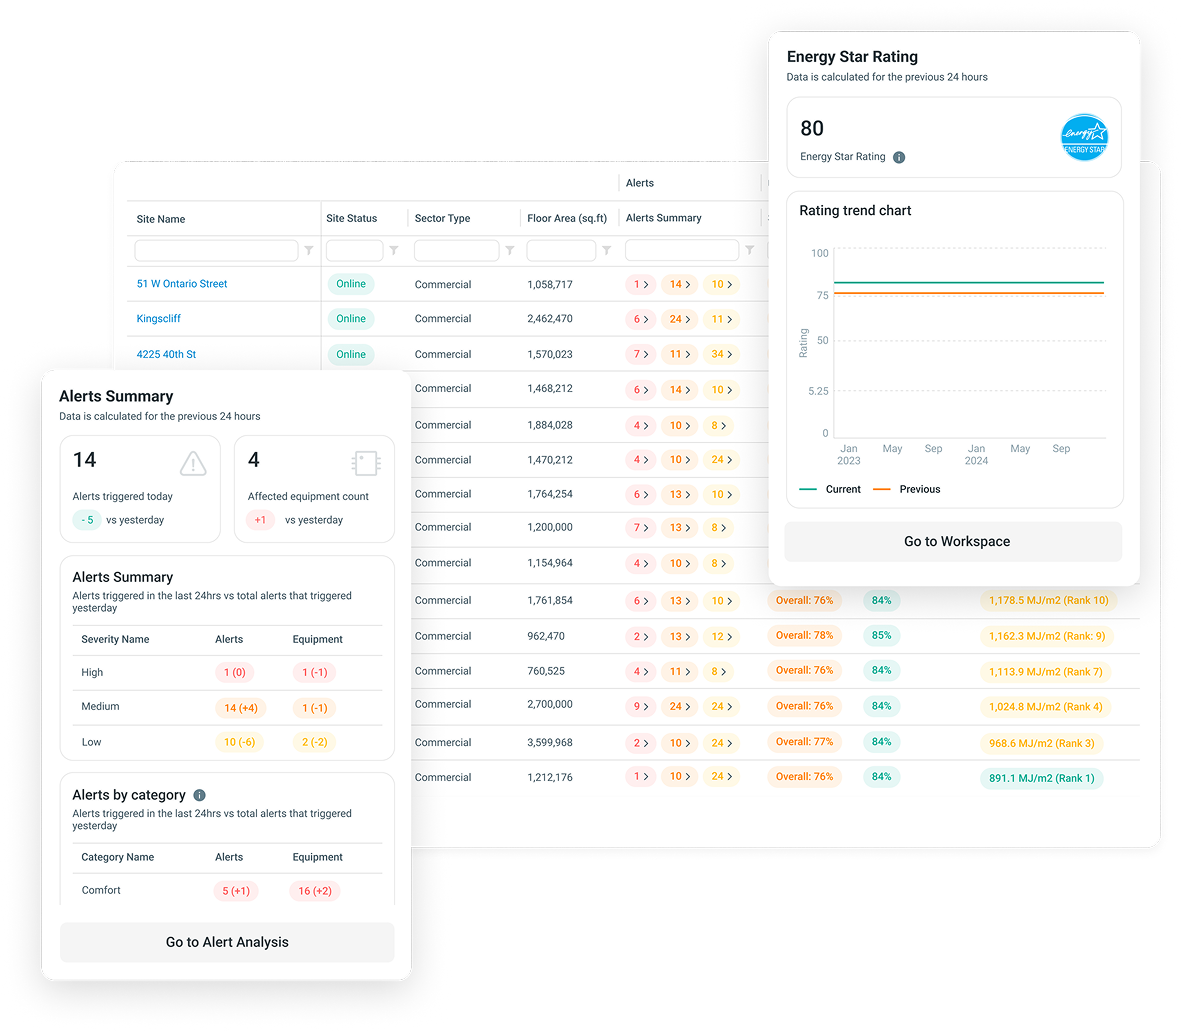Click the Energy Star logo badge
The height and width of the screenshot is (1033, 1183).
(x=1084, y=137)
